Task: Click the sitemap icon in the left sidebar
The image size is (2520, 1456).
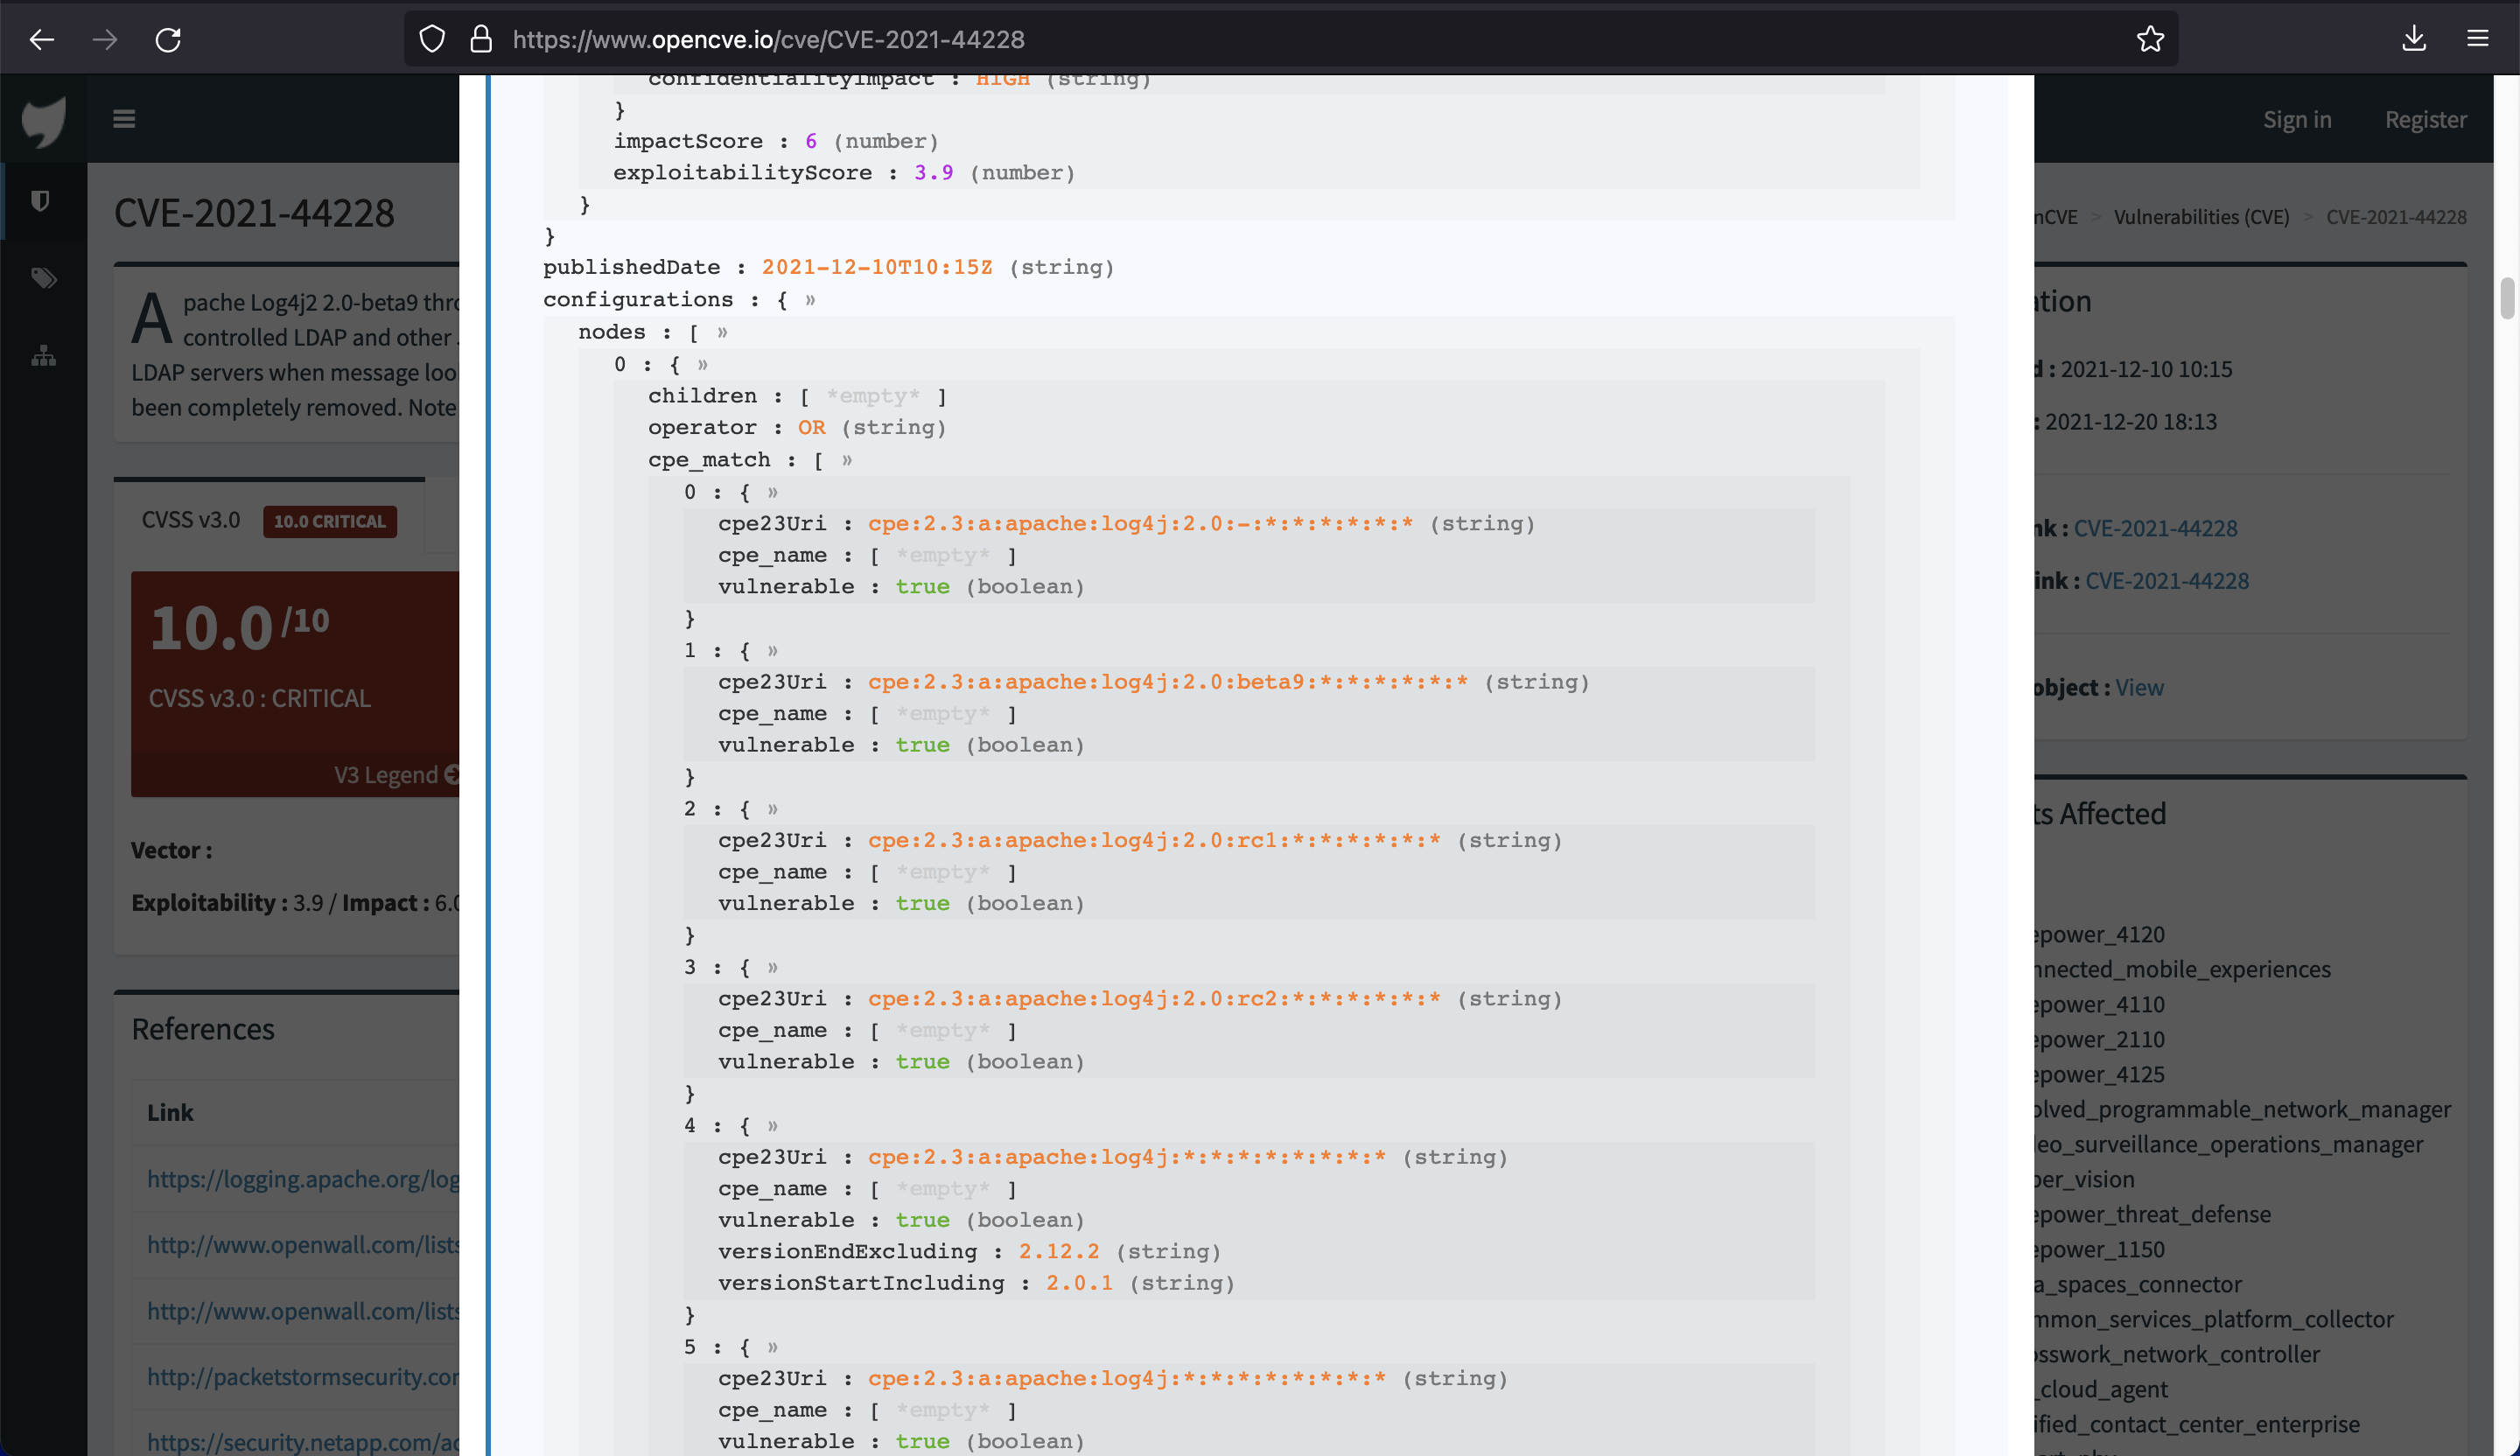Action: (x=42, y=356)
